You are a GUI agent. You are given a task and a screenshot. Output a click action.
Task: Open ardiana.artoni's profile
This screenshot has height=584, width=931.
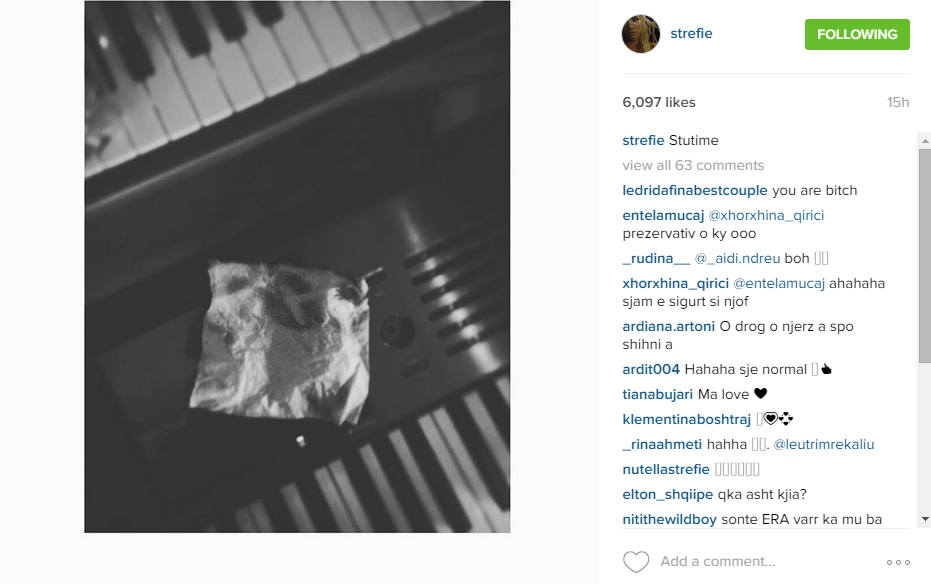(x=669, y=326)
